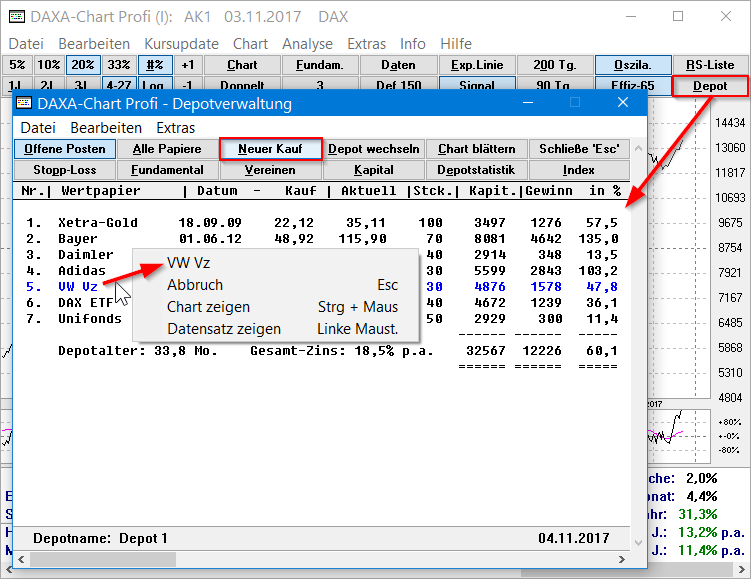The height and width of the screenshot is (579, 751).
Task: Open Extras menu in Depotverwaltung window
Action: tap(176, 128)
